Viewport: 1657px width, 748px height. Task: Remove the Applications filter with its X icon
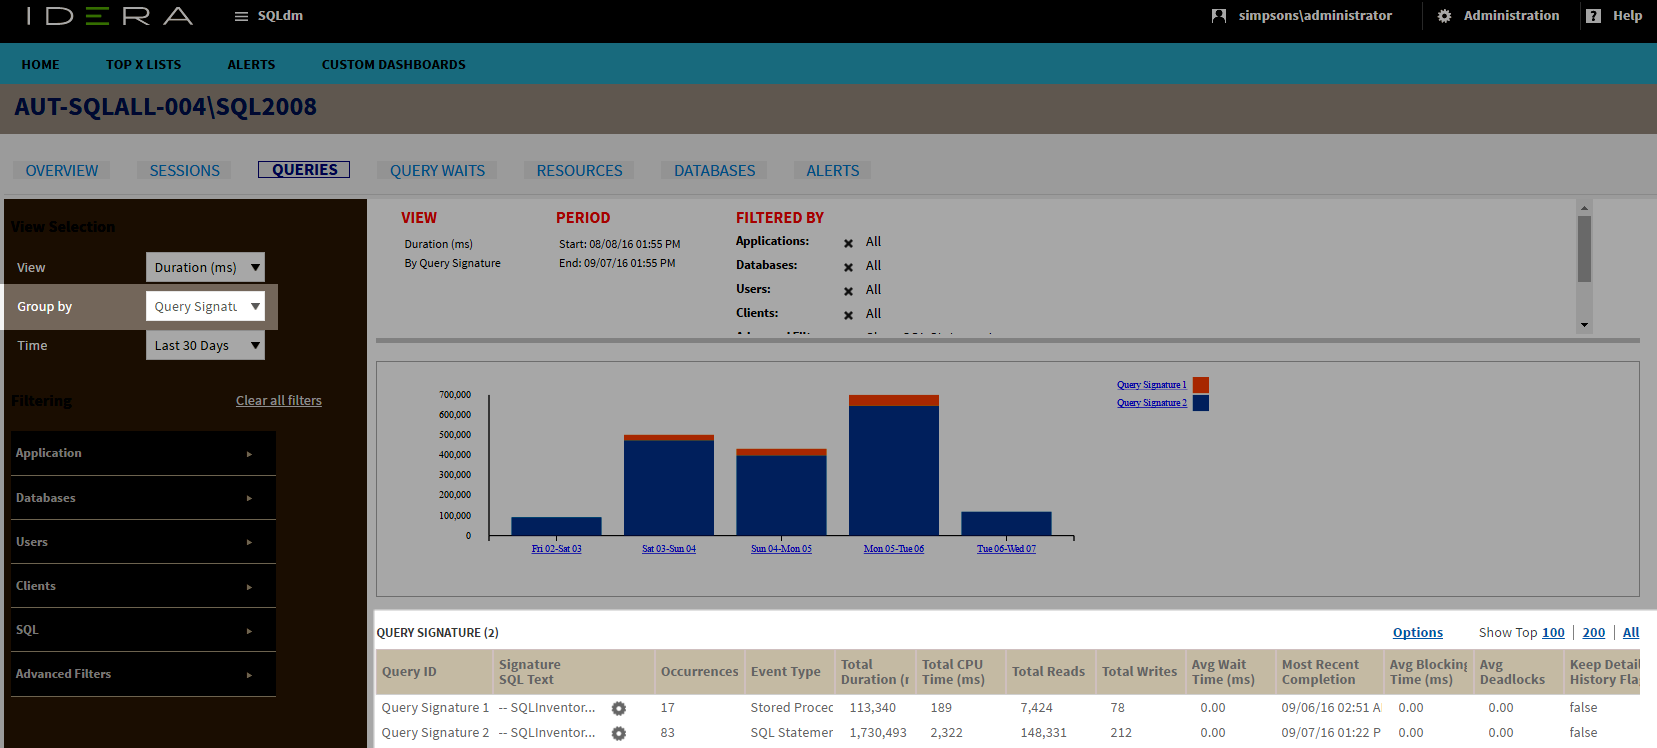[848, 243]
